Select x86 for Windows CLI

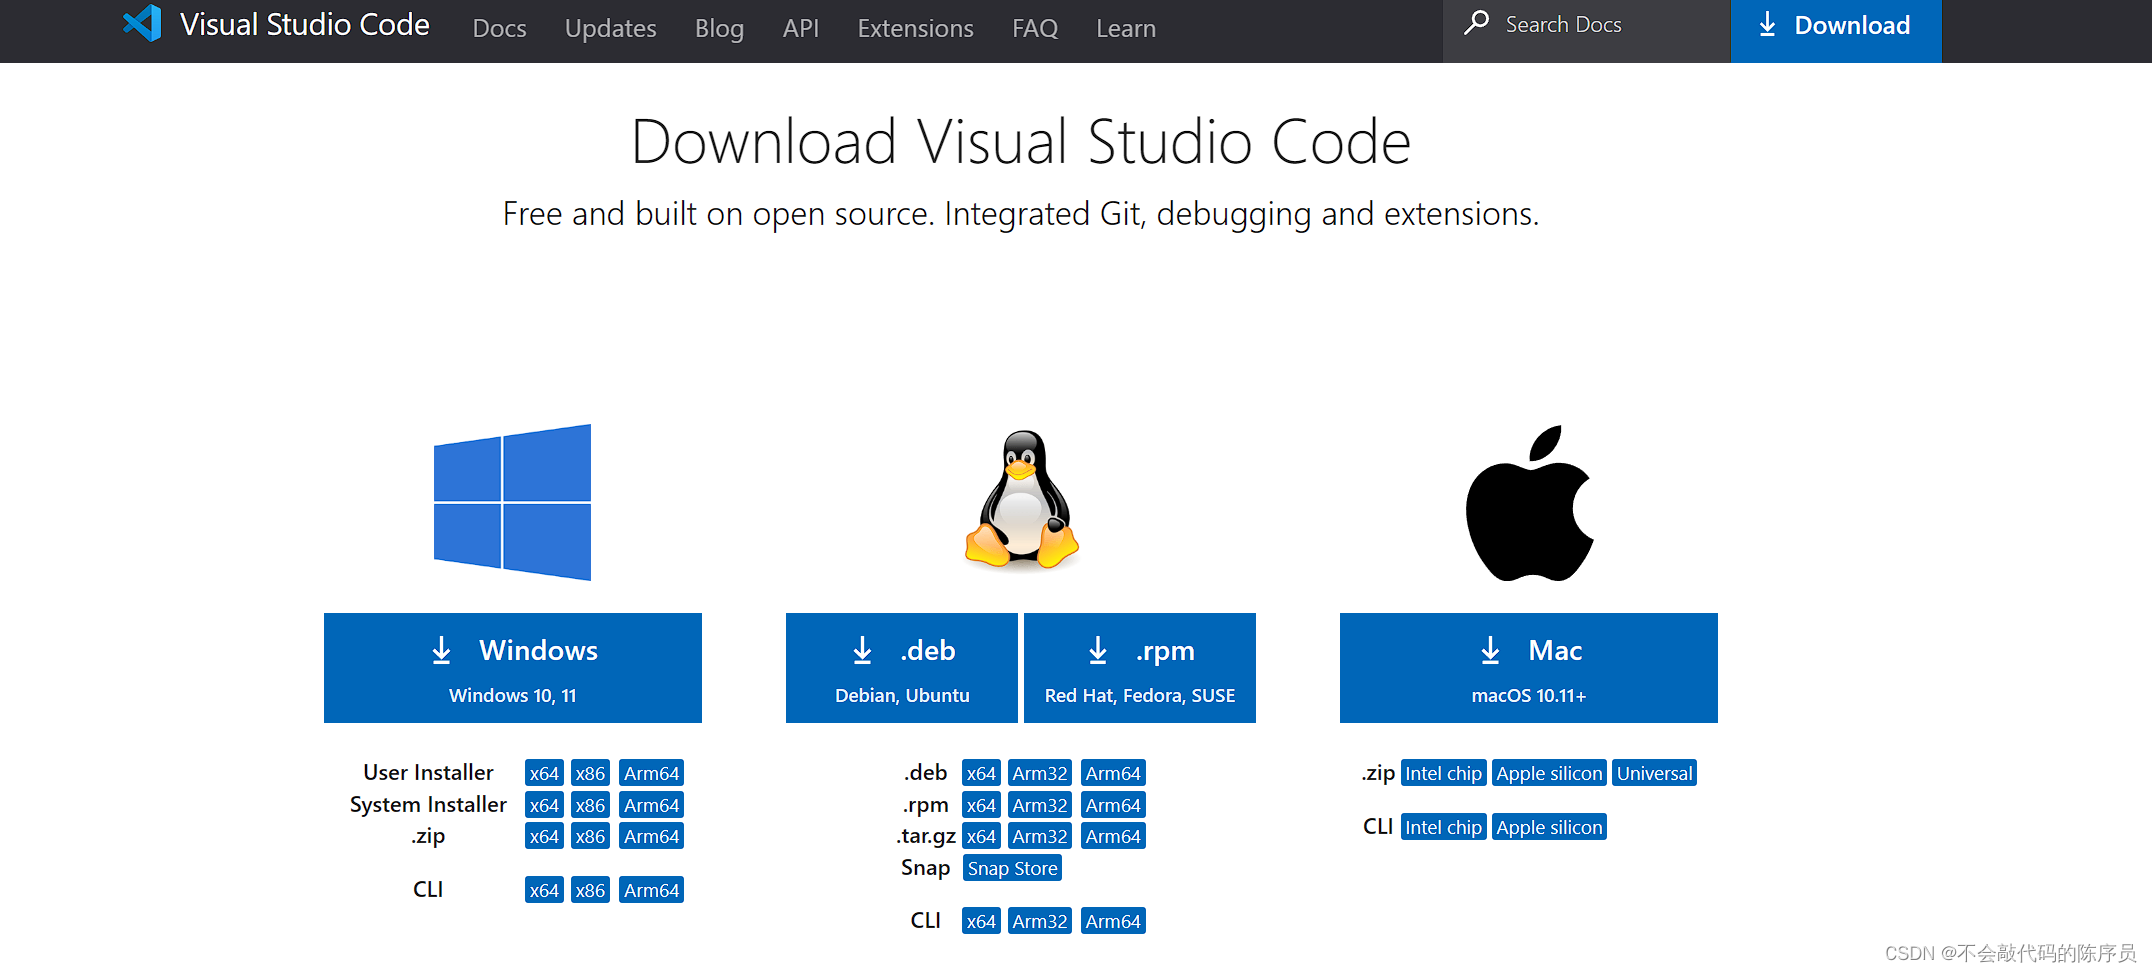click(590, 890)
